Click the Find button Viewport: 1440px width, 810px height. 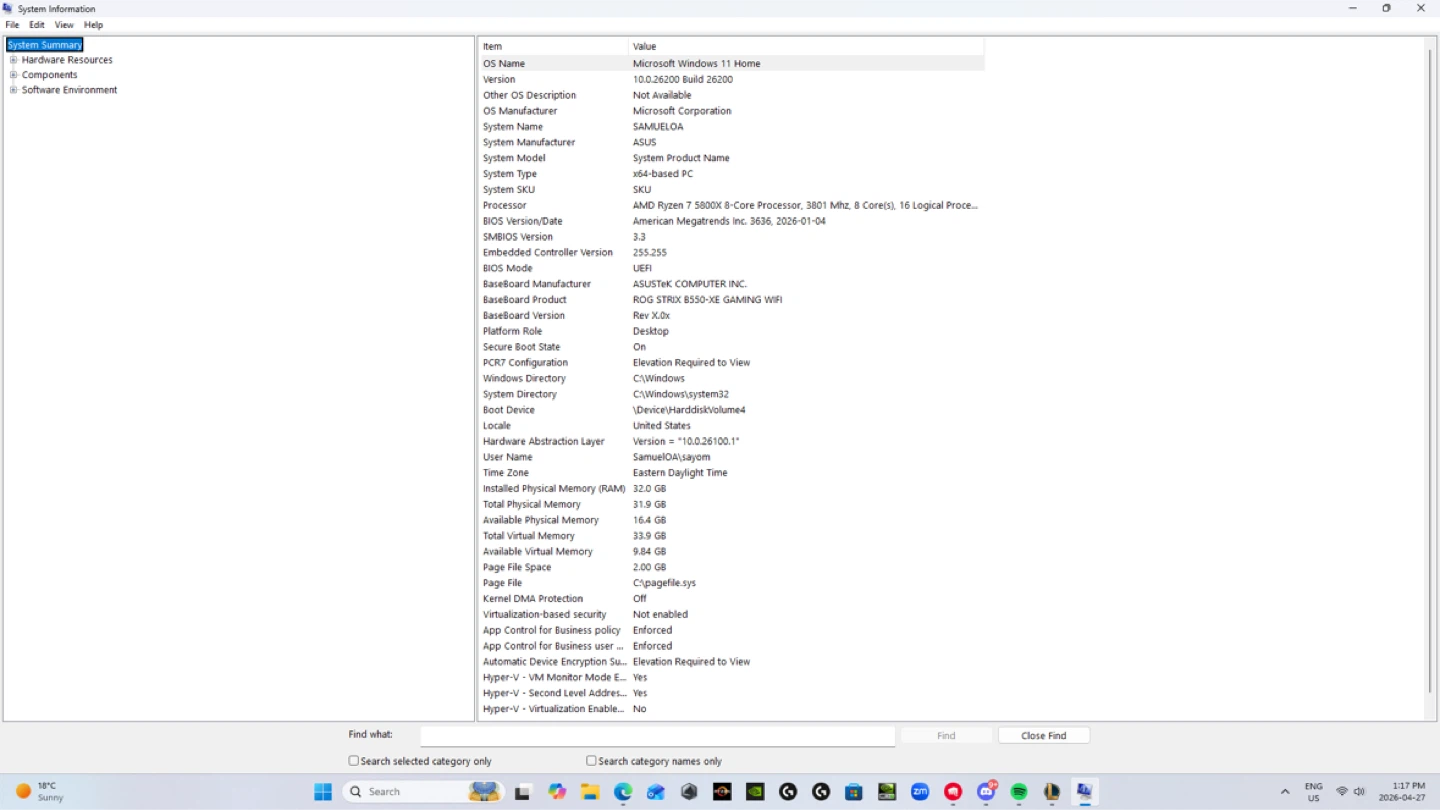tap(946, 736)
